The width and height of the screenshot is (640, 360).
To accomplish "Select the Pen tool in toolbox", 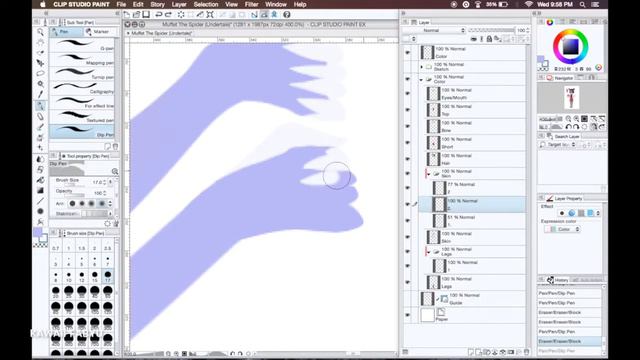I will [x=40, y=105].
